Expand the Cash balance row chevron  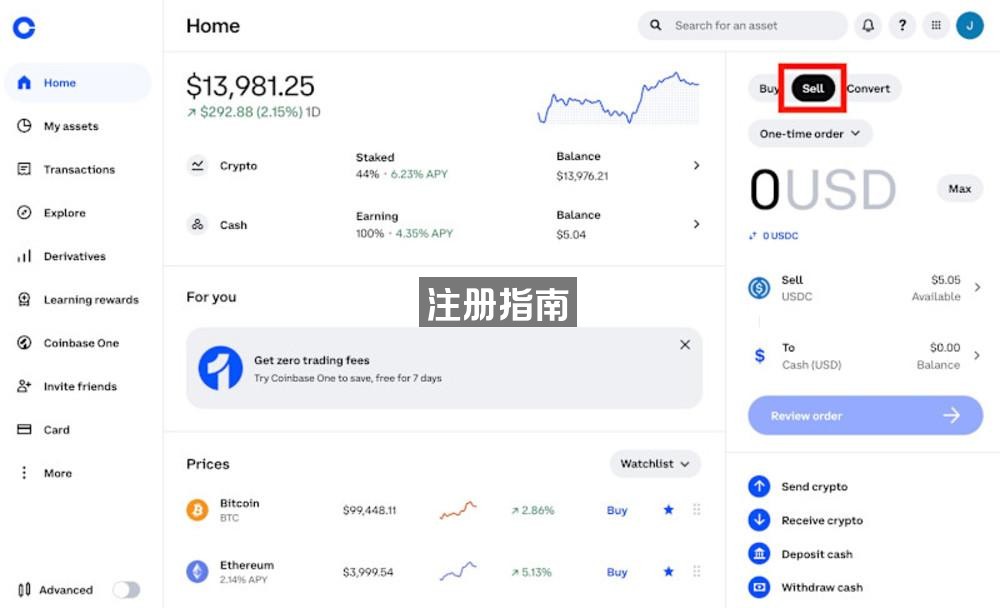tap(696, 224)
